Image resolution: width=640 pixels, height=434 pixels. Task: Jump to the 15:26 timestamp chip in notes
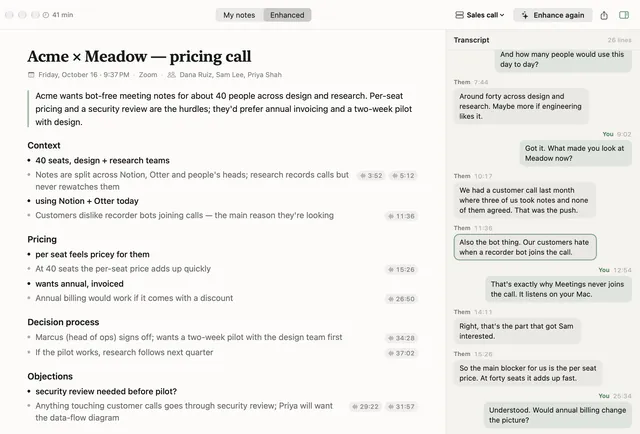[x=401, y=269]
